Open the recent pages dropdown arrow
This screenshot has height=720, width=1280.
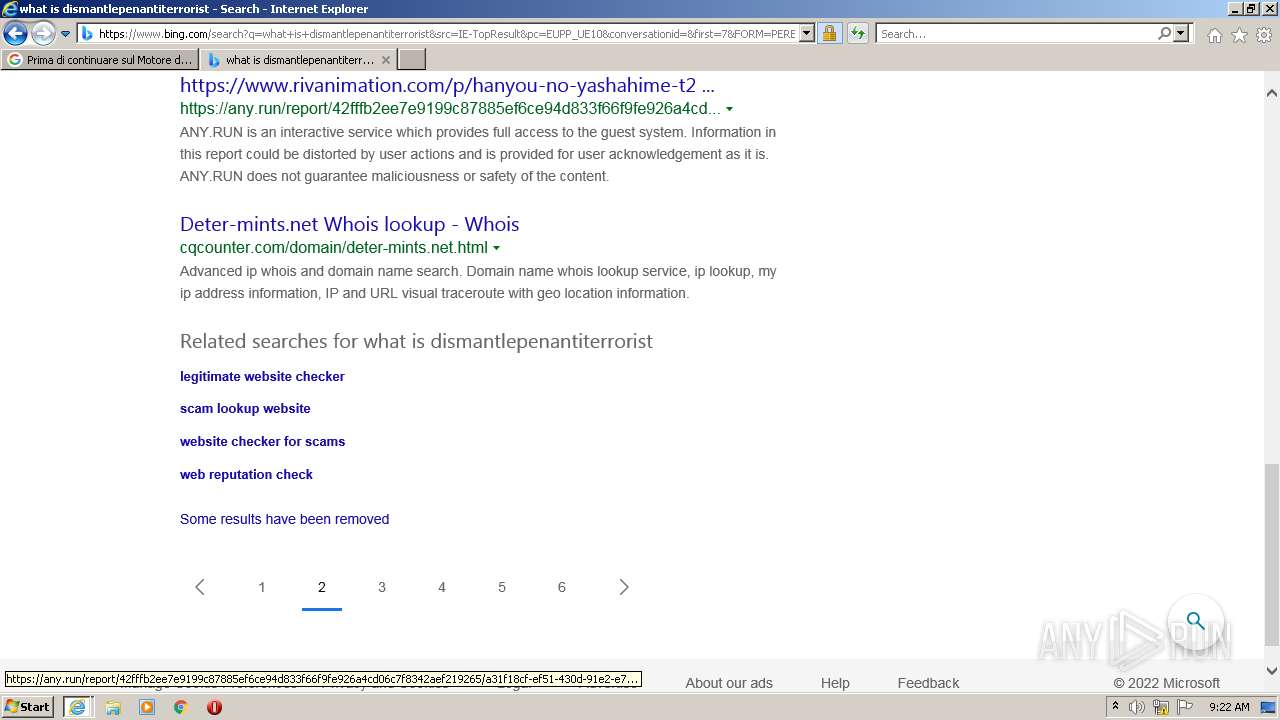pyautogui.click(x=66, y=34)
